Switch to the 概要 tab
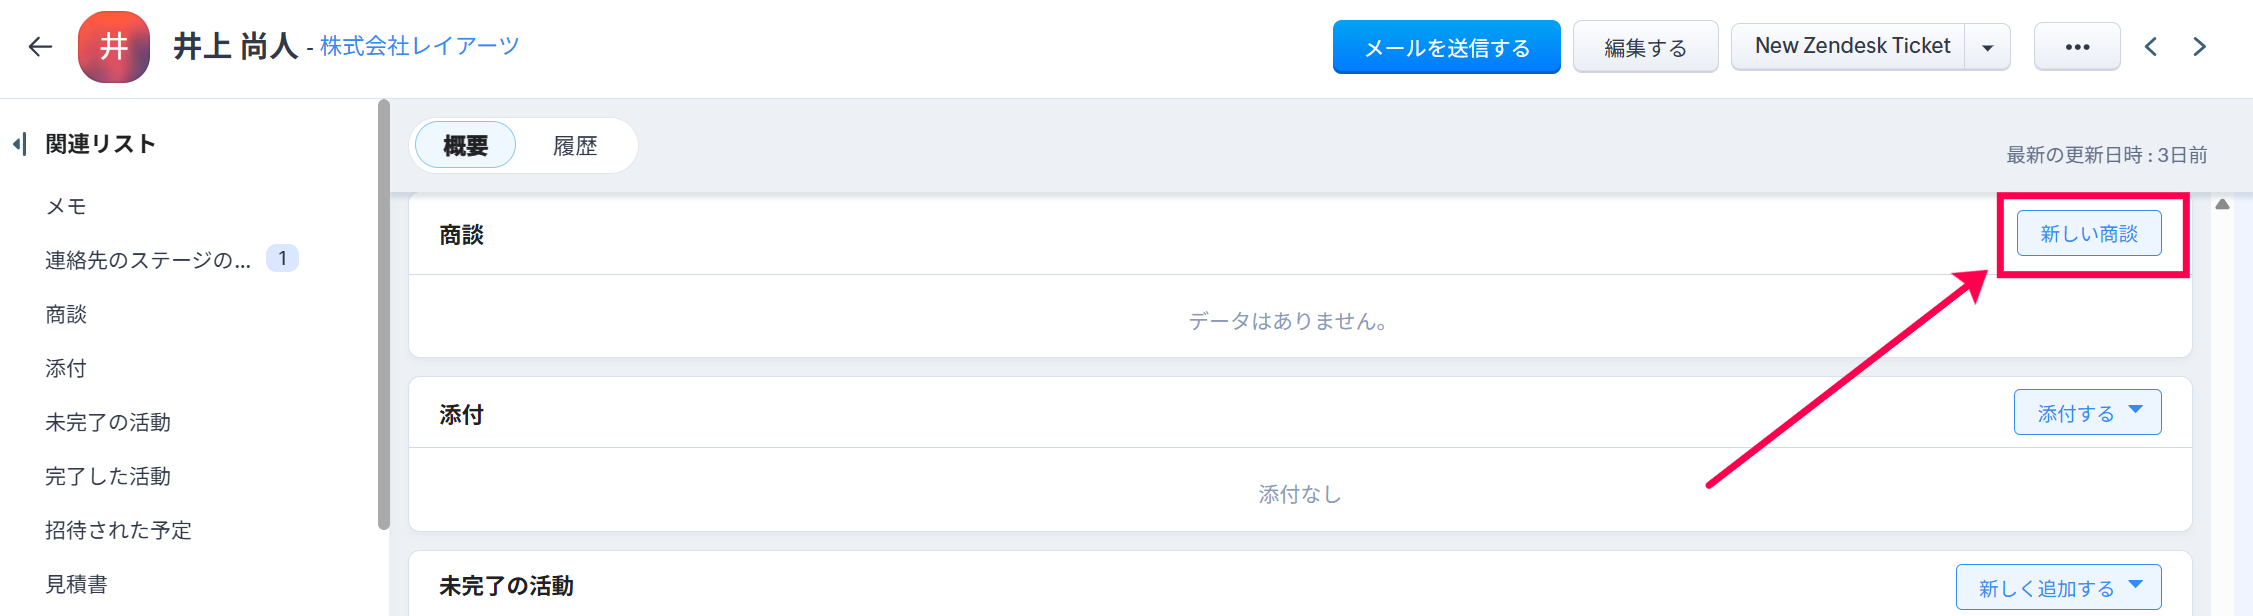 [465, 146]
